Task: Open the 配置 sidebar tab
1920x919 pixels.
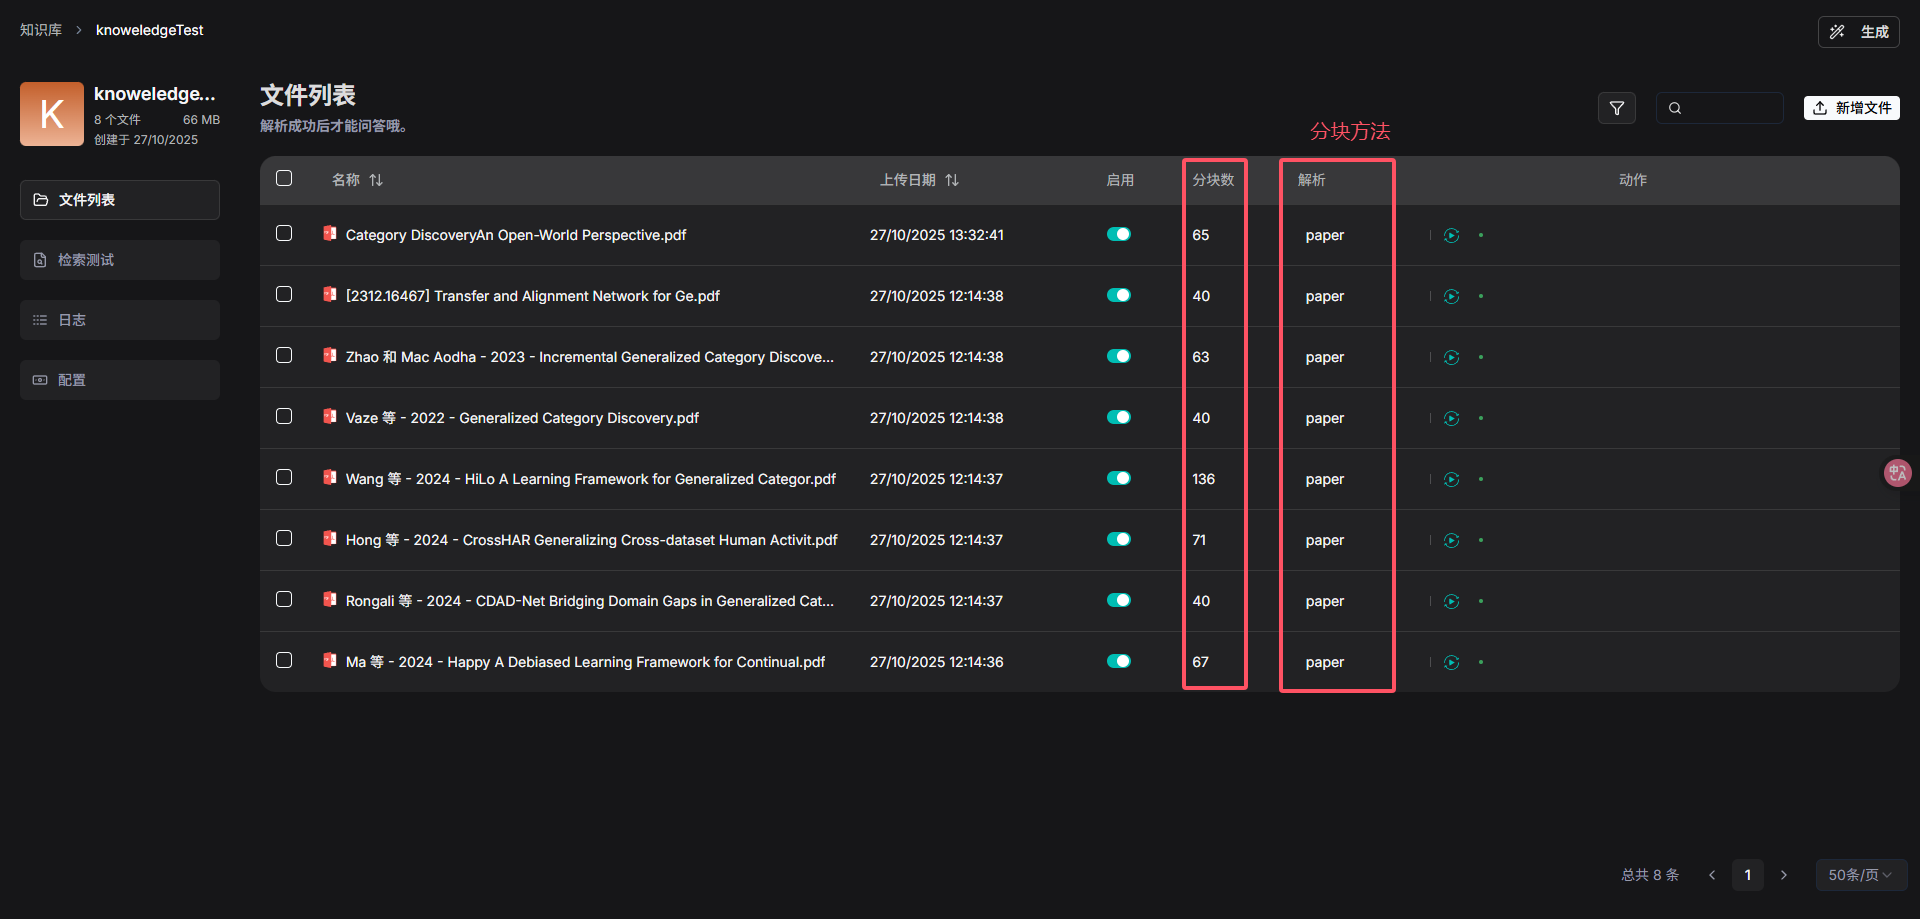Action: pos(120,380)
